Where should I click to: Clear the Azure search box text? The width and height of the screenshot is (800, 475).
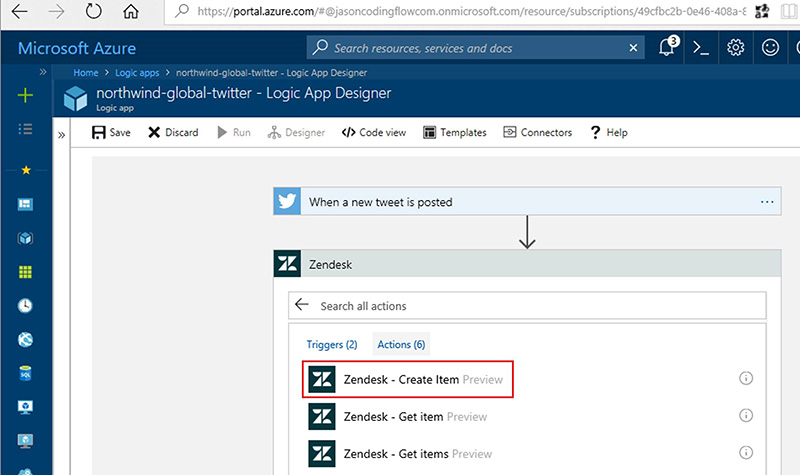tap(632, 48)
